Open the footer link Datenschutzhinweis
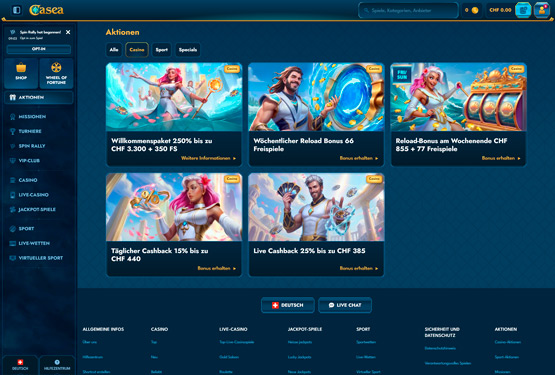 coord(440,348)
